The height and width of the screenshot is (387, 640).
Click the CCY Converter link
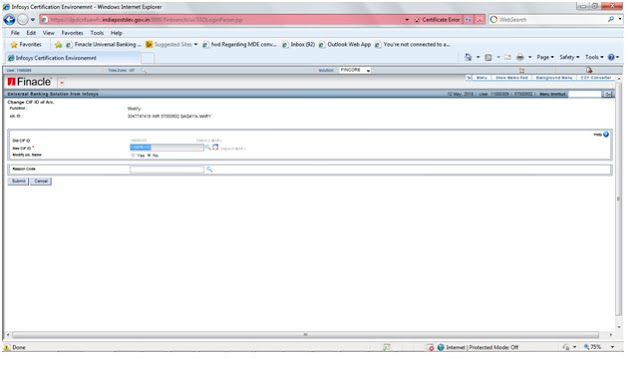[596, 78]
